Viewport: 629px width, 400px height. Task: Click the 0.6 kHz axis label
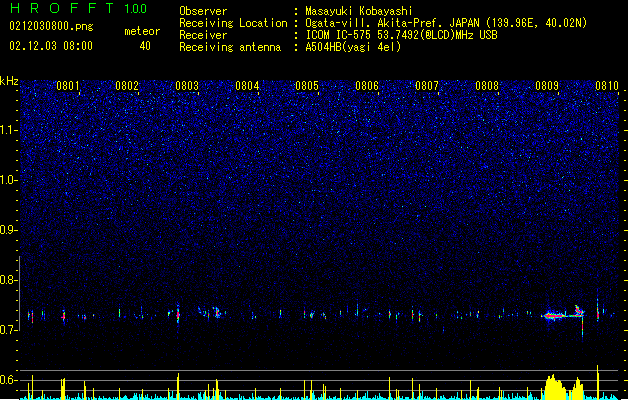point(9,380)
